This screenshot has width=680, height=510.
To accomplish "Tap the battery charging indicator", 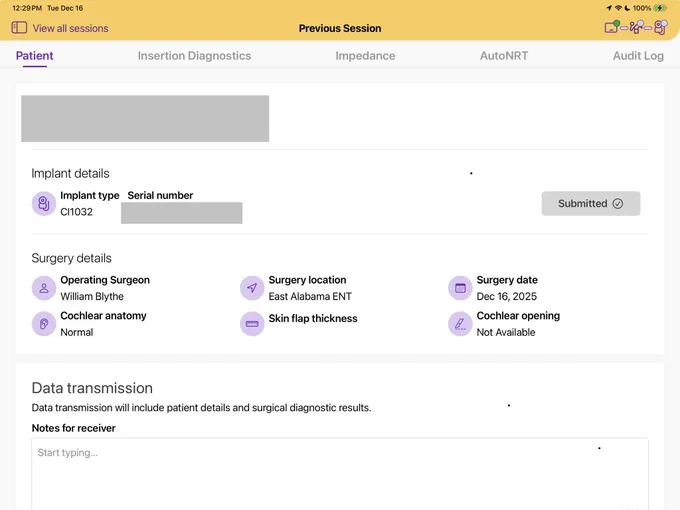I will click(x=660, y=8).
